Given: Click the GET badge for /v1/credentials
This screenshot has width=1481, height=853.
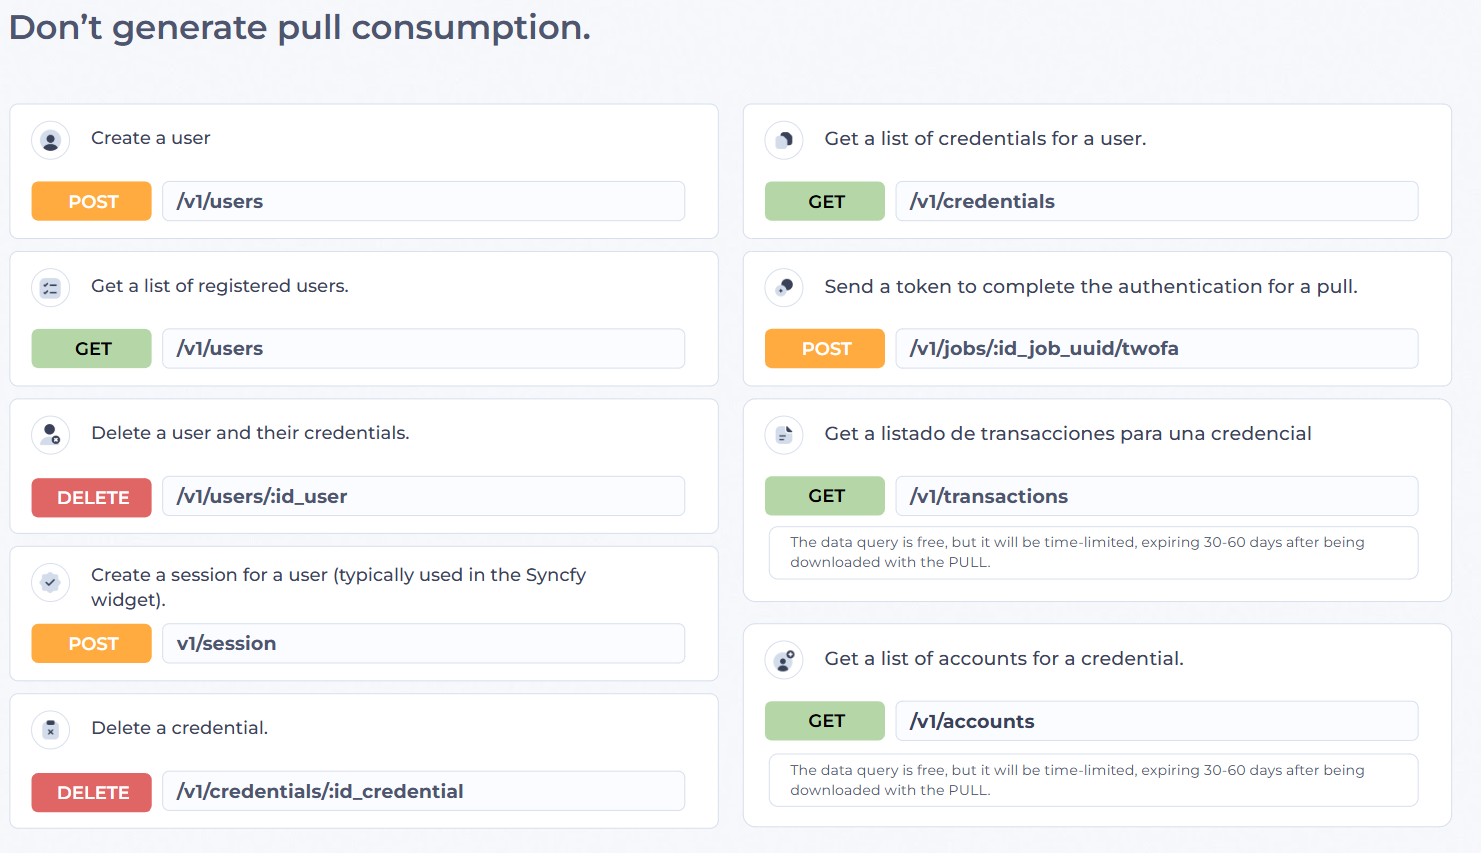Looking at the screenshot, I should click(x=825, y=201).
